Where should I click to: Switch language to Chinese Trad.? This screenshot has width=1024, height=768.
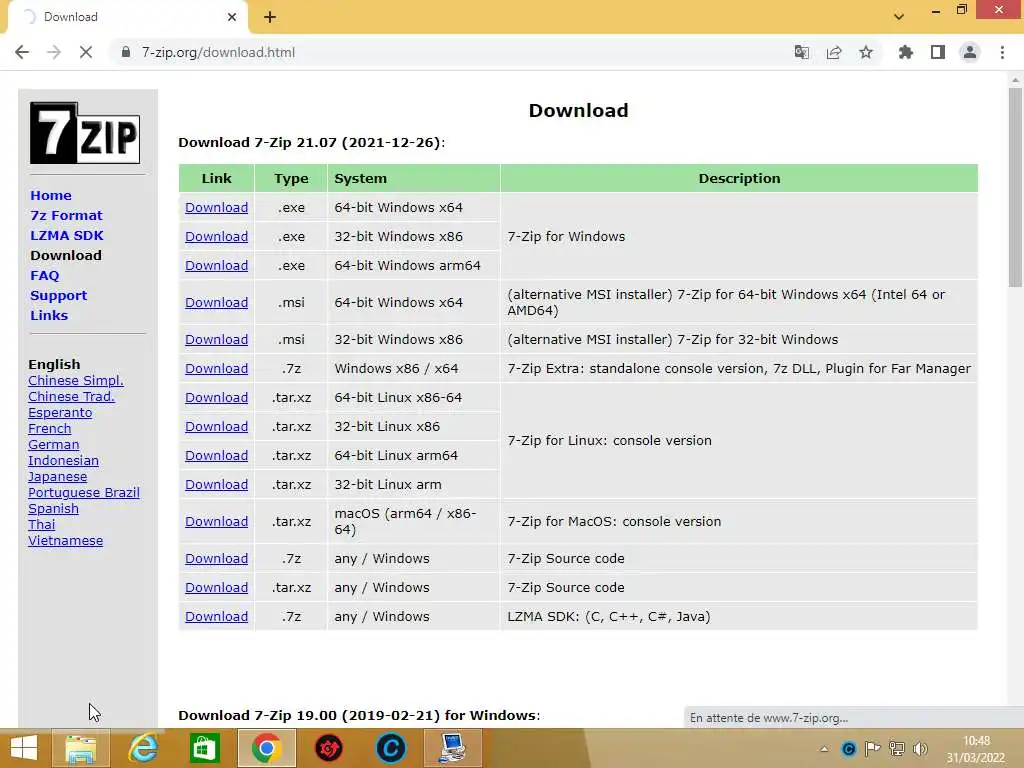coord(71,396)
